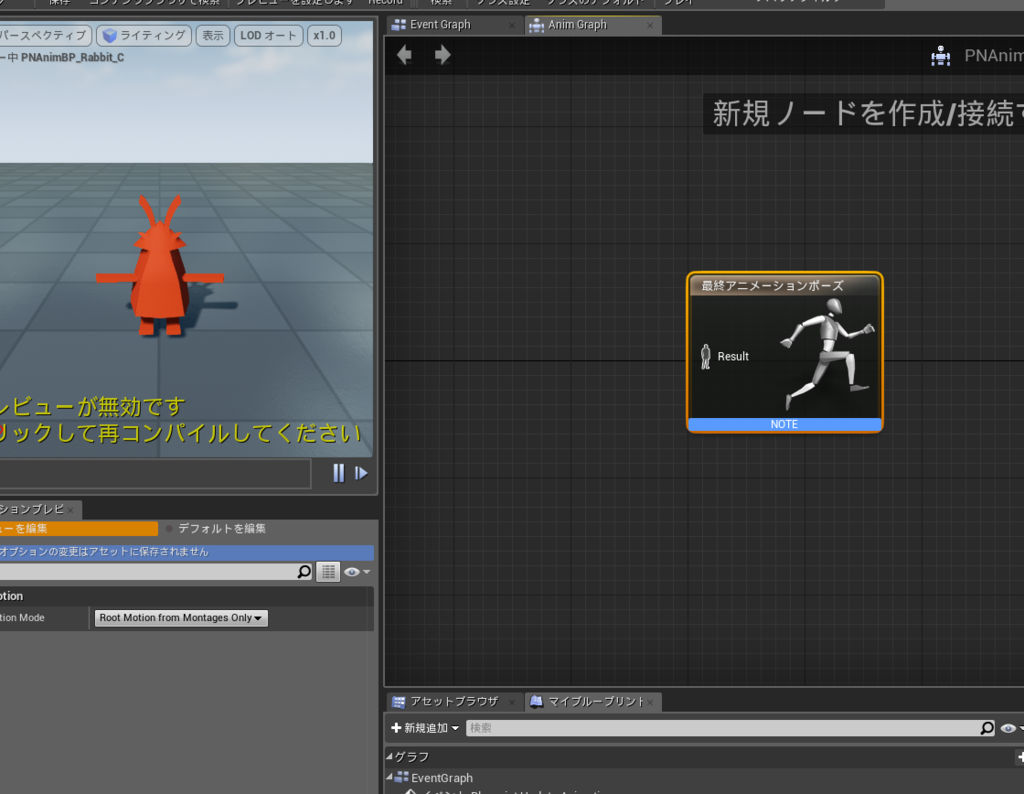Viewport: 1024px width, 794px height.
Task: Click the details panel search magnifier icon
Action: click(304, 572)
